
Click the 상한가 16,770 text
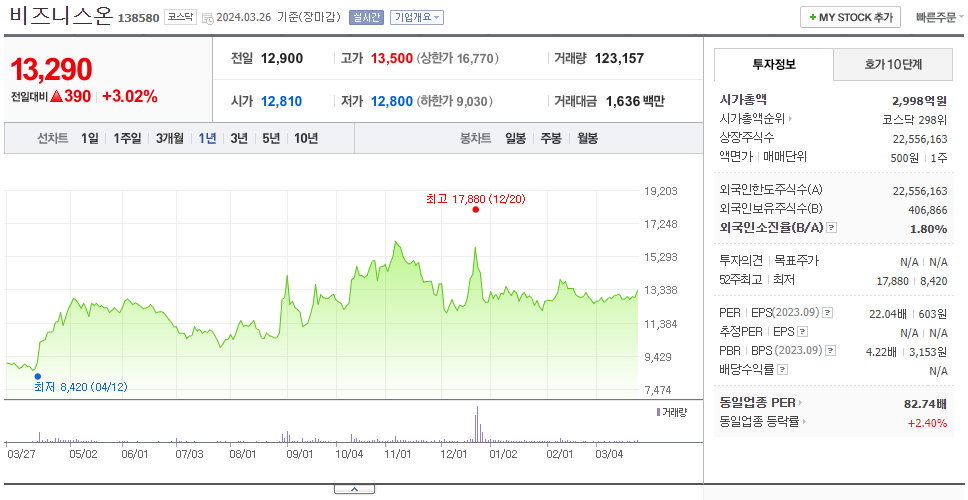pyautogui.click(x=457, y=59)
